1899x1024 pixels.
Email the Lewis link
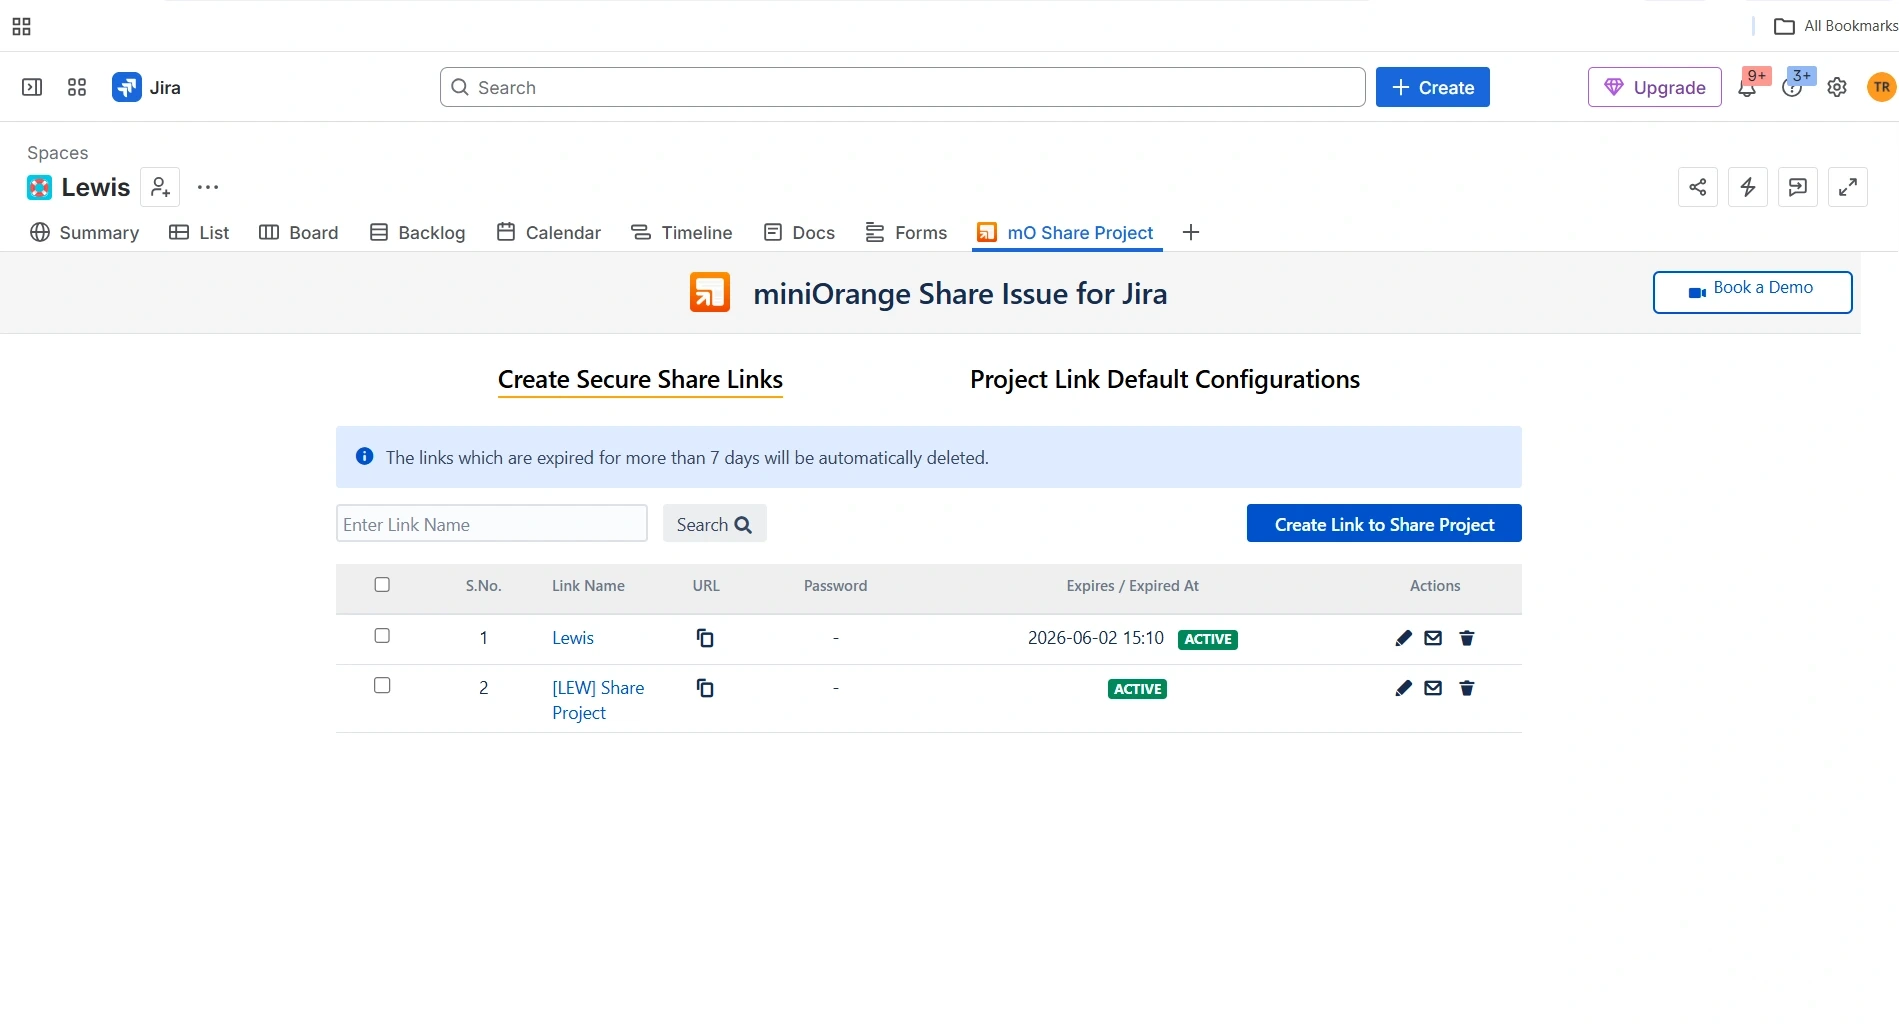(x=1433, y=638)
